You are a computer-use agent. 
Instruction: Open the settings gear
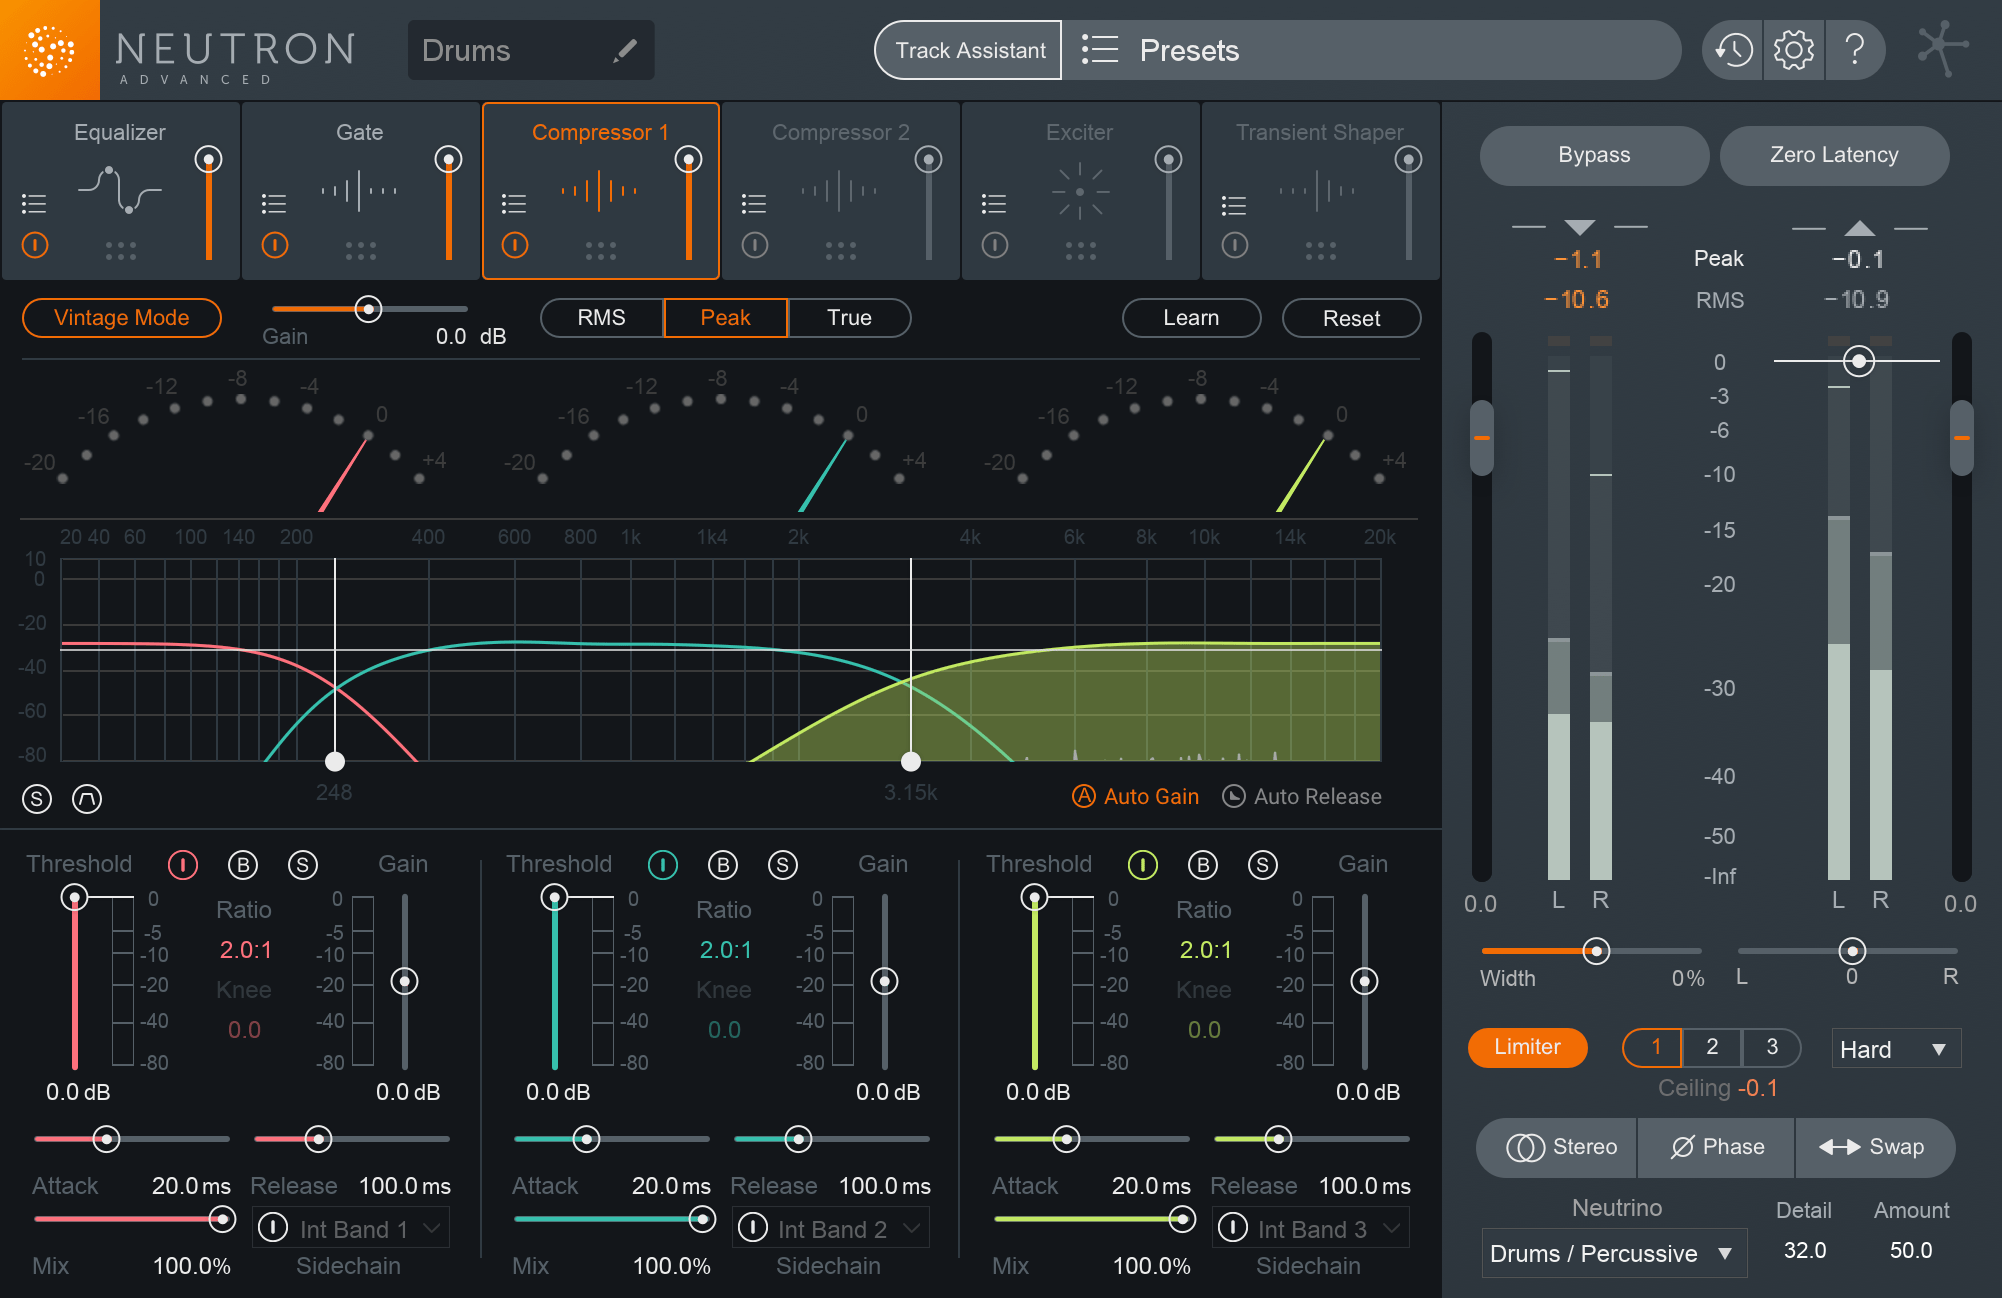tap(1794, 49)
